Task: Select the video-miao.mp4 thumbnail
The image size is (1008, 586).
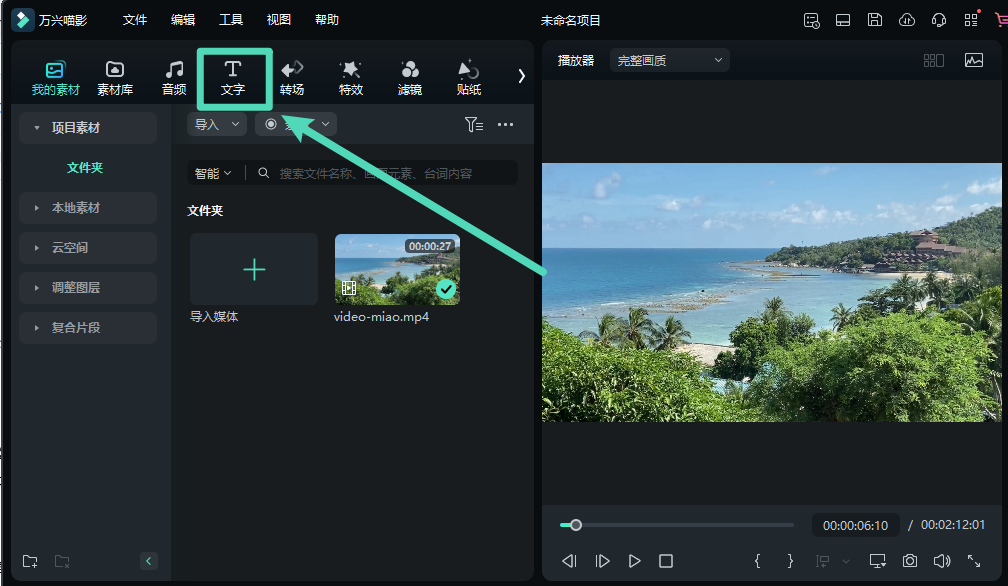Action: (397, 269)
